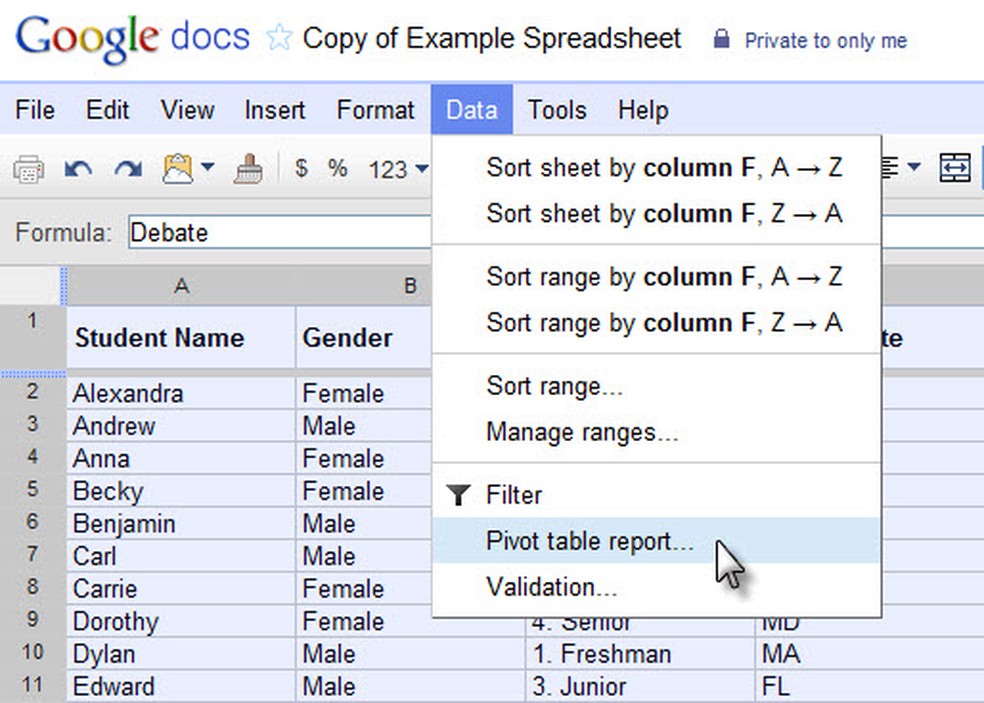The height and width of the screenshot is (703, 984).
Task: Choose Sort sheet by column F, A→Z
Action: pos(664,168)
